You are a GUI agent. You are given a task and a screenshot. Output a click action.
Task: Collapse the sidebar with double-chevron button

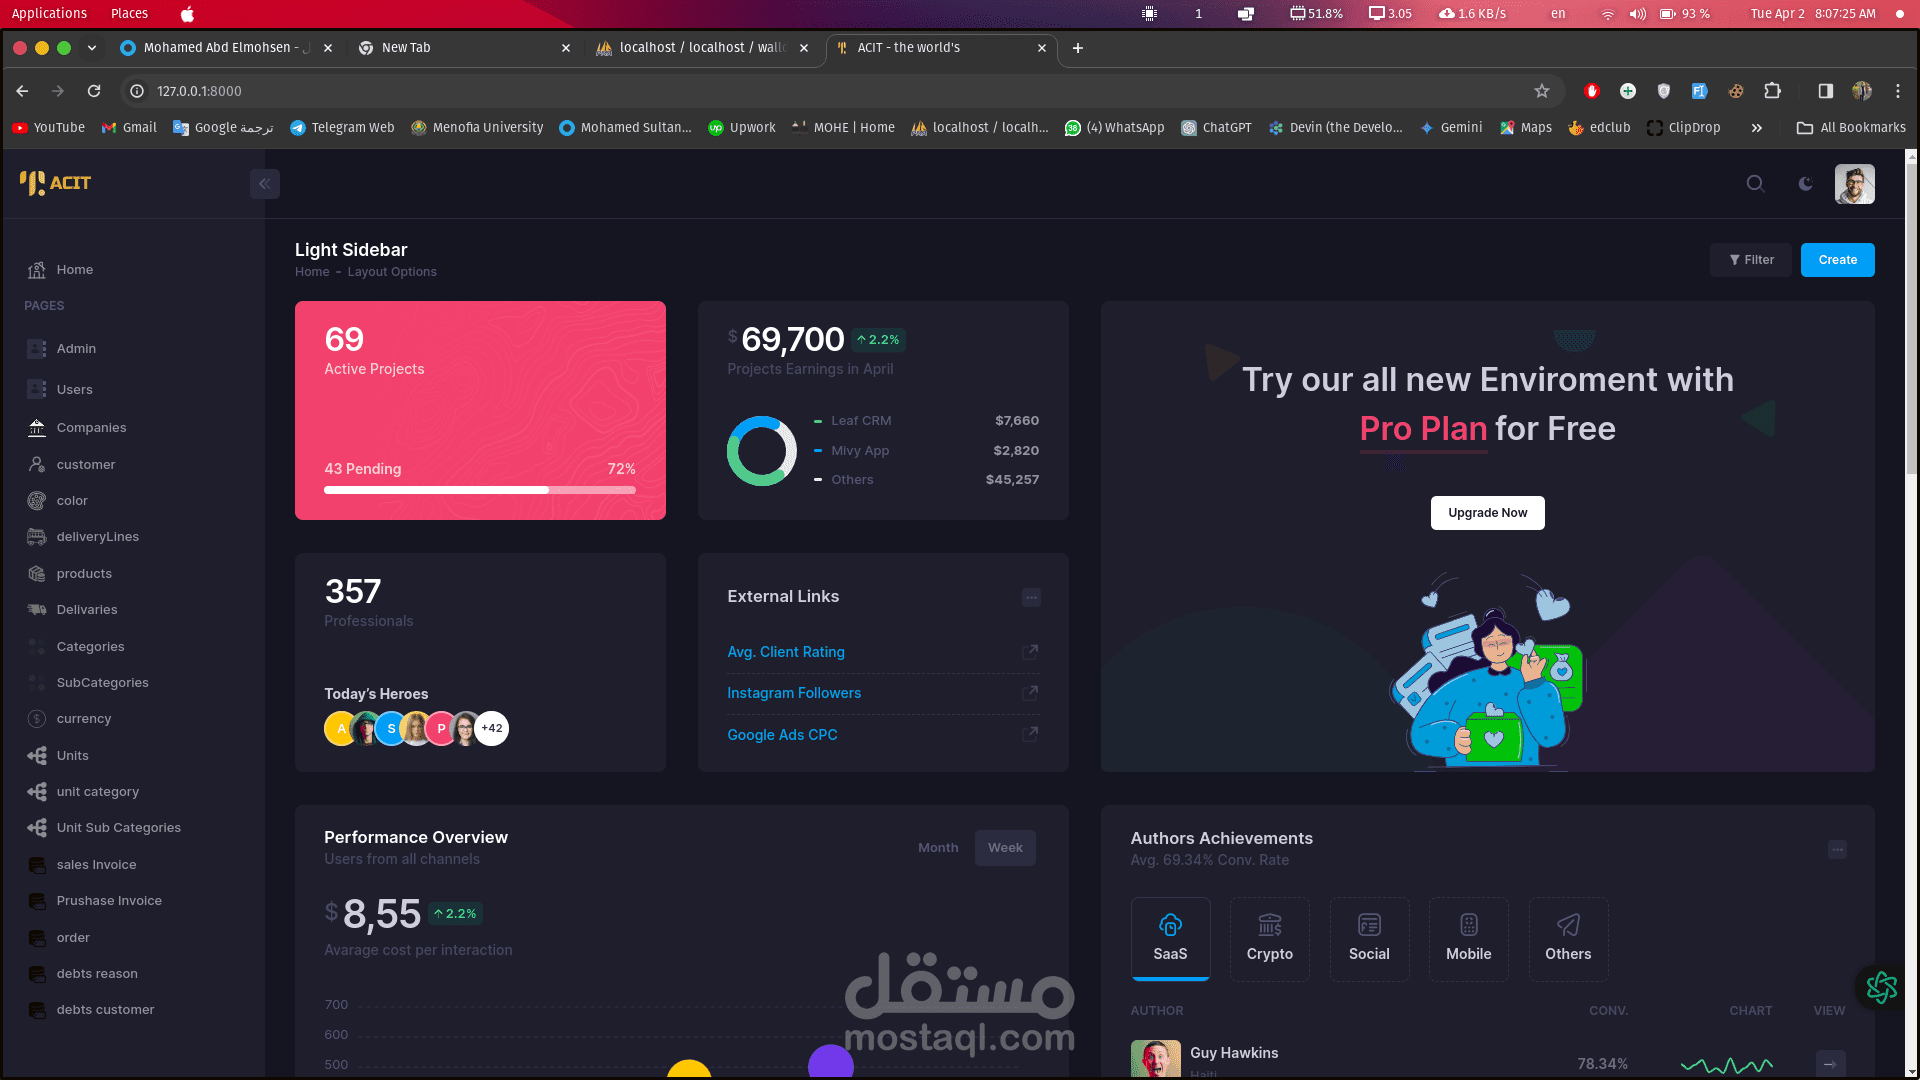pos(265,184)
